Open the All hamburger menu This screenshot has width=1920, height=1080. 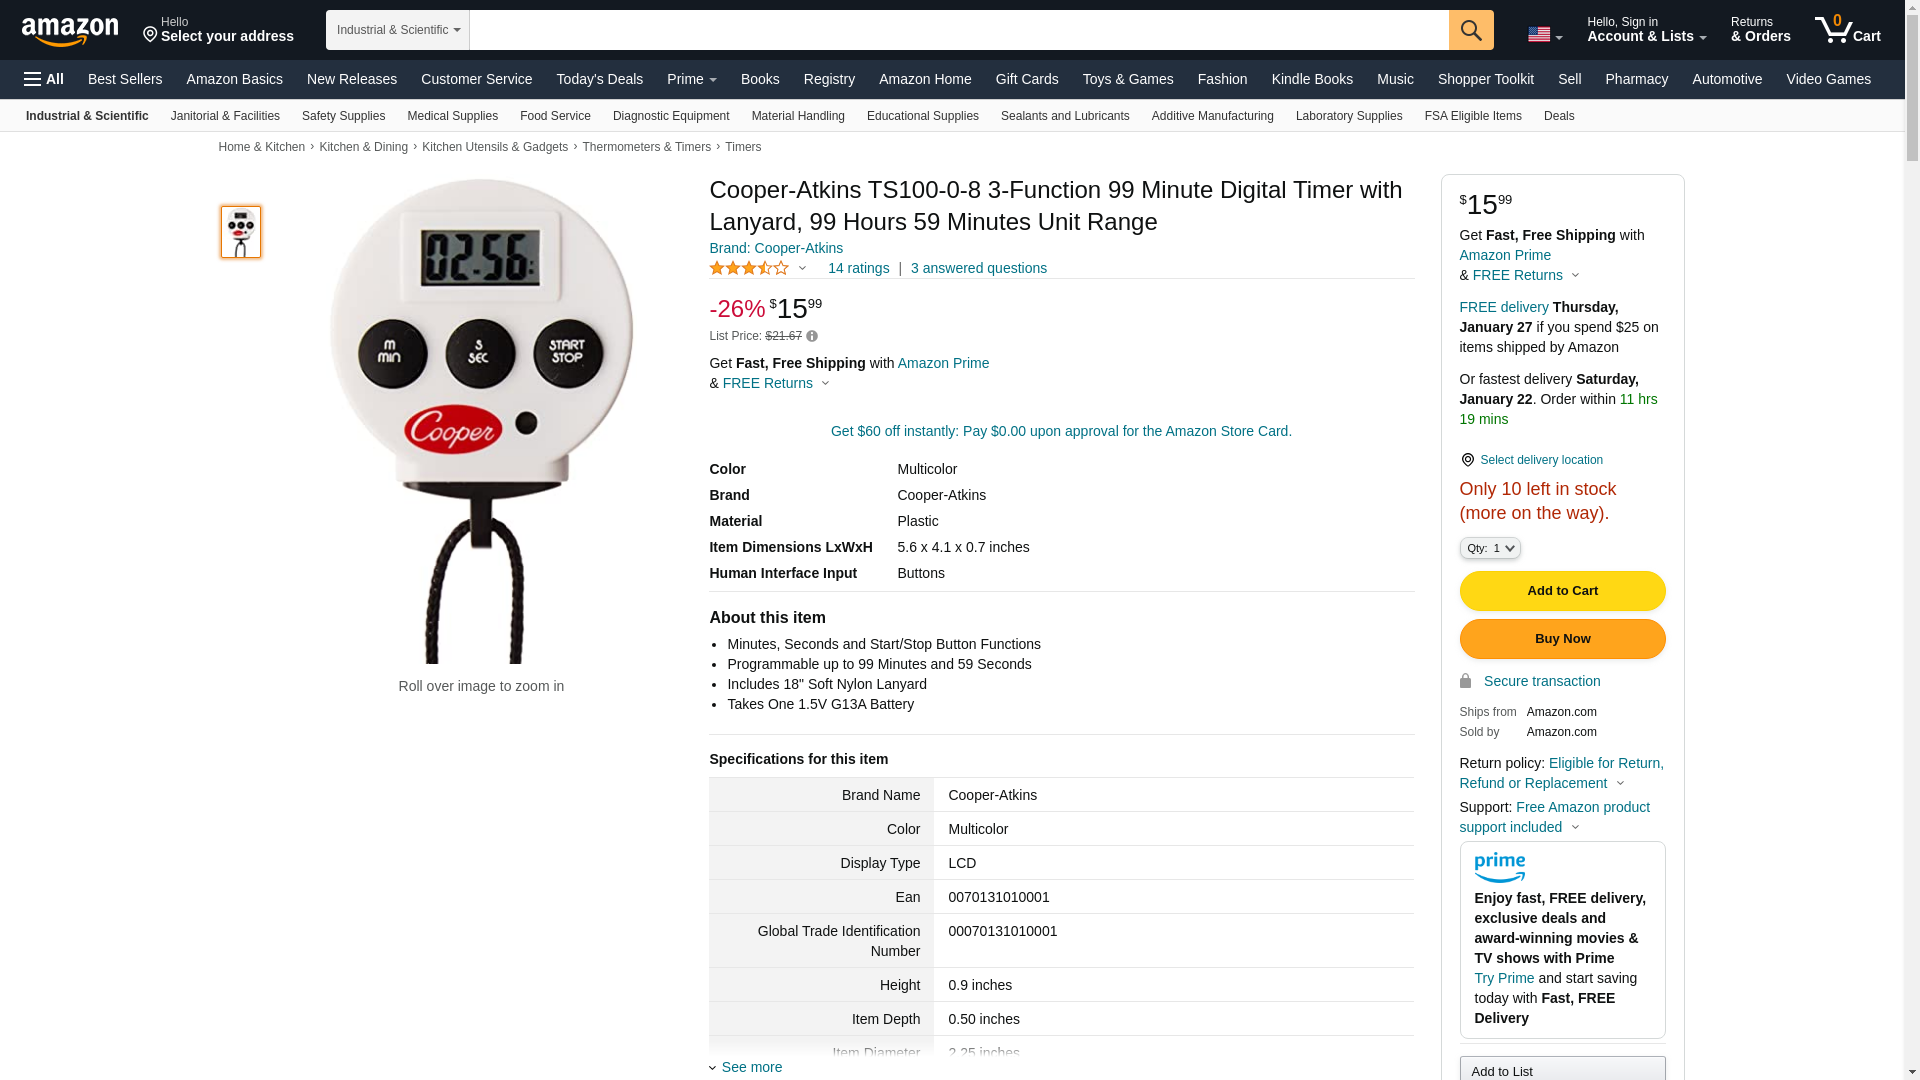point(44,79)
